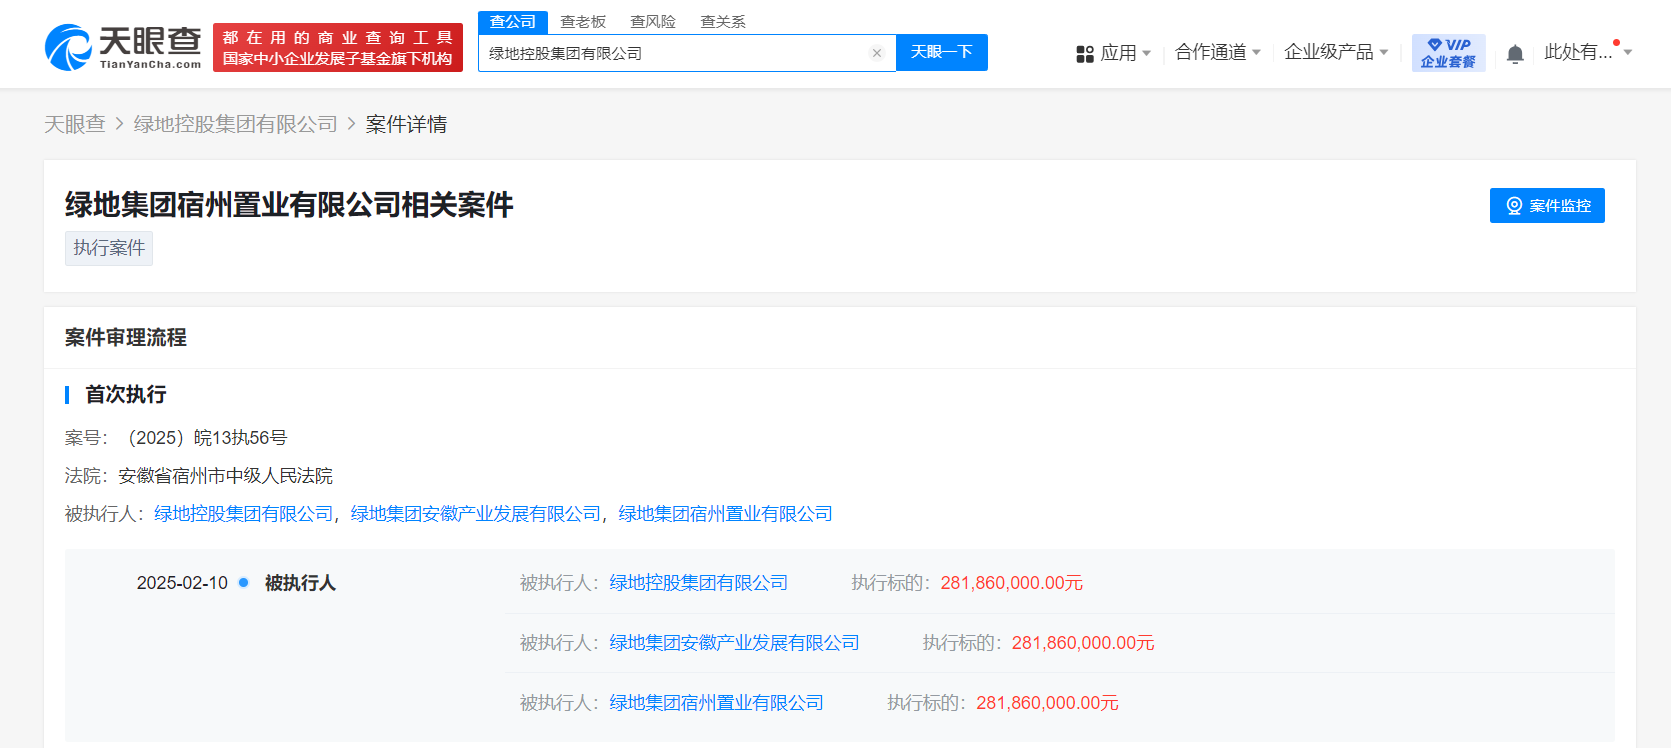Viewport: 1671px width, 748px height.
Task: Expand the 企业级产品 dropdown
Action: 1336,52
